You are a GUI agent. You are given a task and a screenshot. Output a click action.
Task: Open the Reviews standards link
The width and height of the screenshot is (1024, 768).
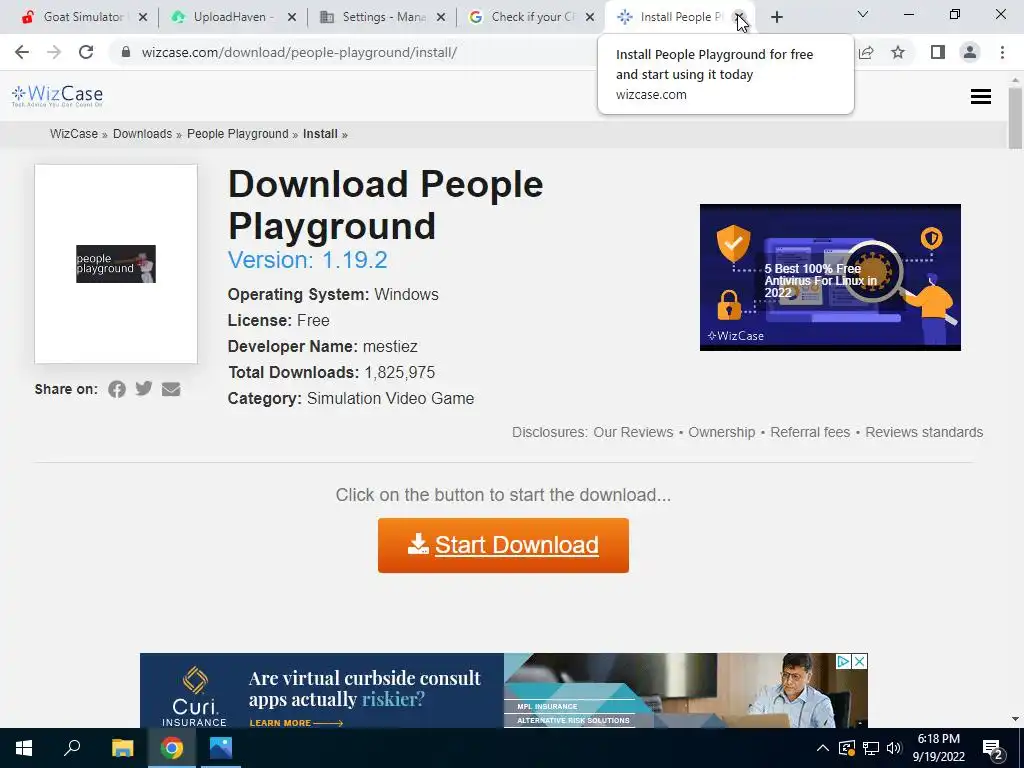(x=924, y=432)
